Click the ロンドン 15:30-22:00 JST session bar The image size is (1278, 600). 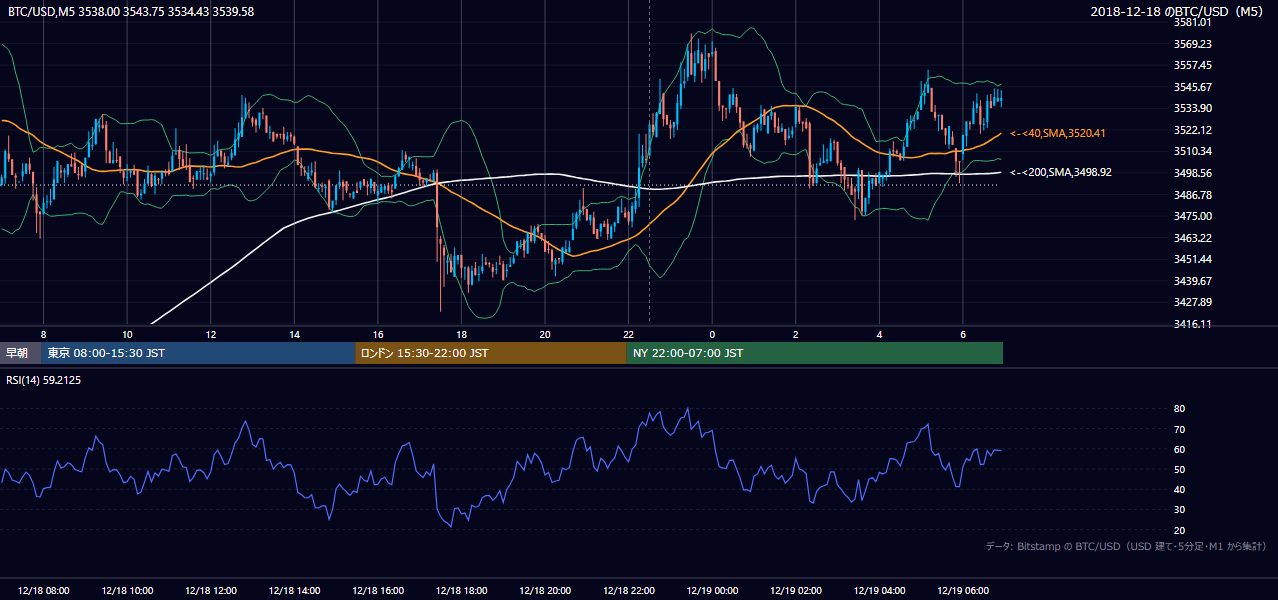tap(490, 353)
